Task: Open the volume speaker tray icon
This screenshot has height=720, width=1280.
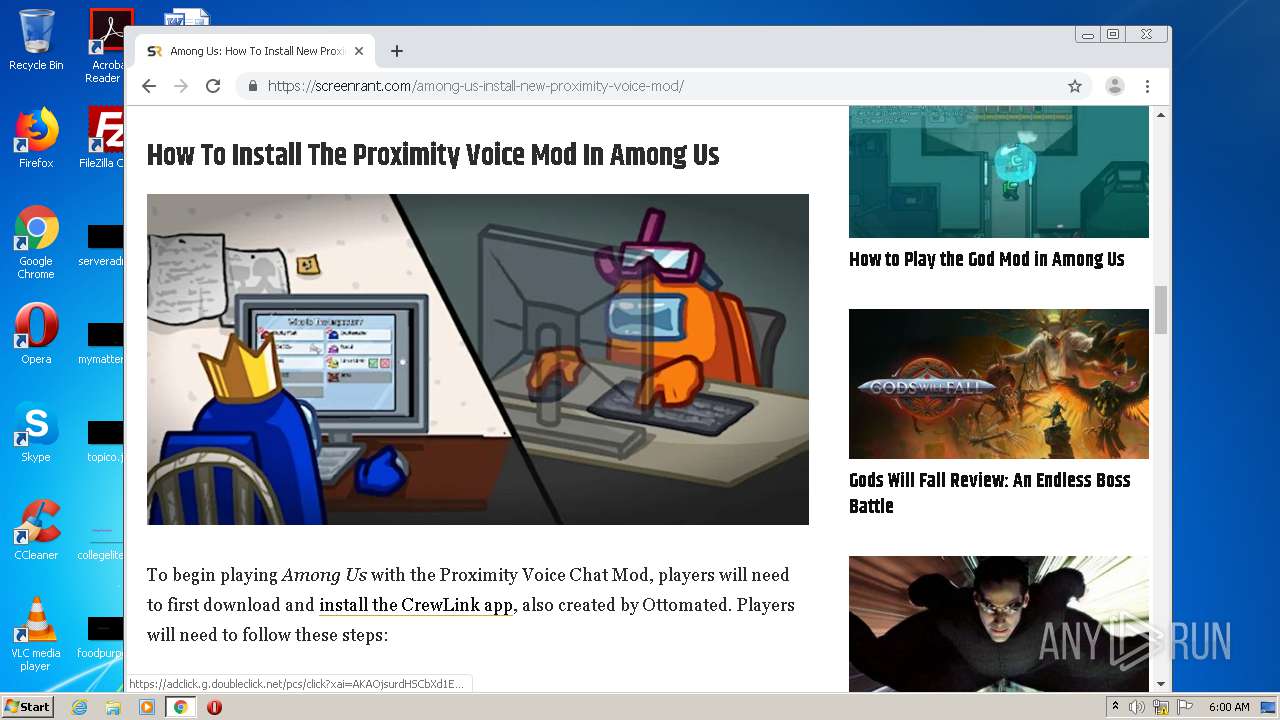Action: pos(1137,707)
